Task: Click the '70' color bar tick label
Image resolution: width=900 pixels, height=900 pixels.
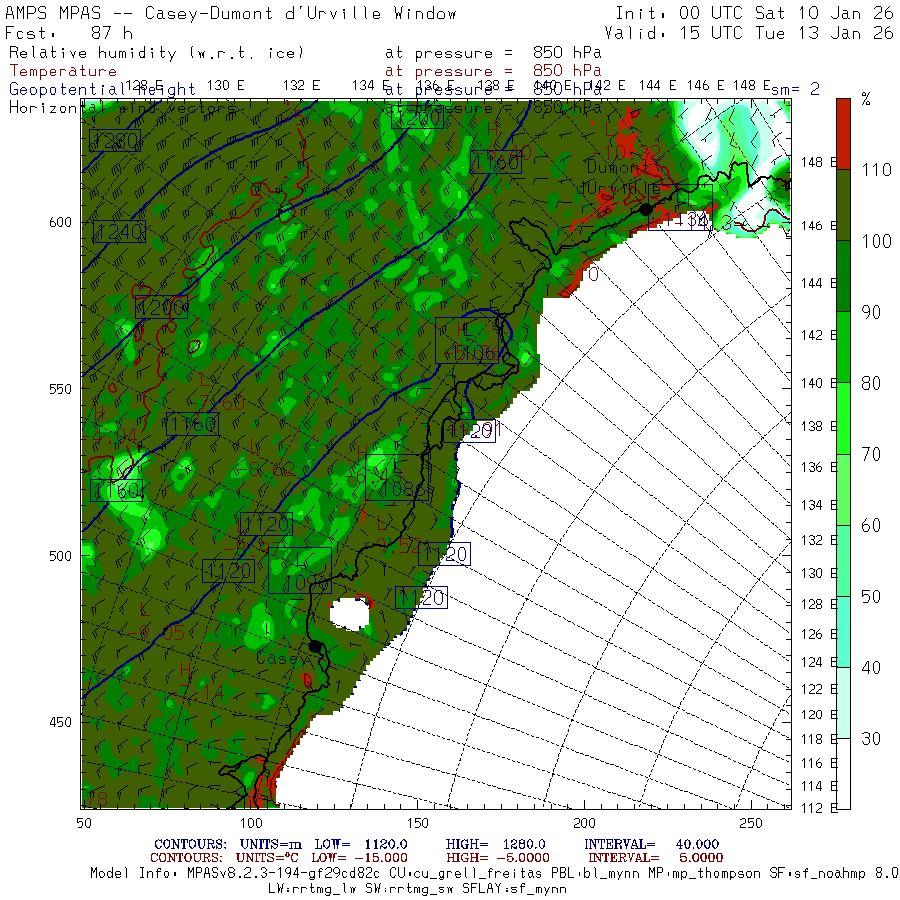Action: point(871,455)
